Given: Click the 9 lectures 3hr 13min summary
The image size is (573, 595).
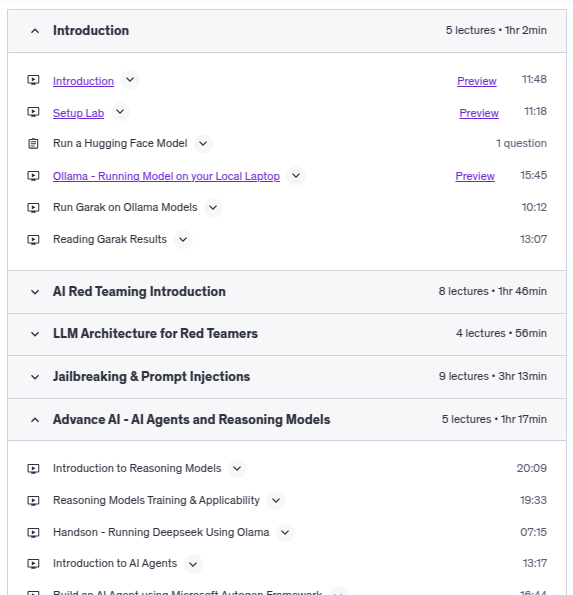Looking at the screenshot, I should click(x=493, y=376).
